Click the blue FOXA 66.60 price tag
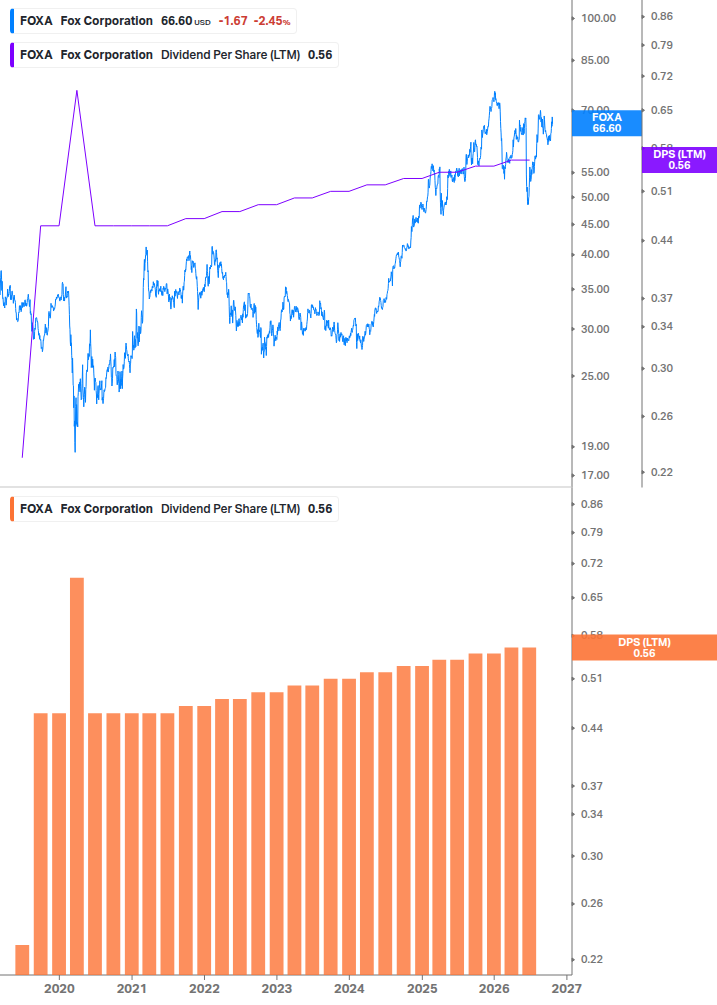The width and height of the screenshot is (717, 1005). pyautogui.click(x=606, y=122)
